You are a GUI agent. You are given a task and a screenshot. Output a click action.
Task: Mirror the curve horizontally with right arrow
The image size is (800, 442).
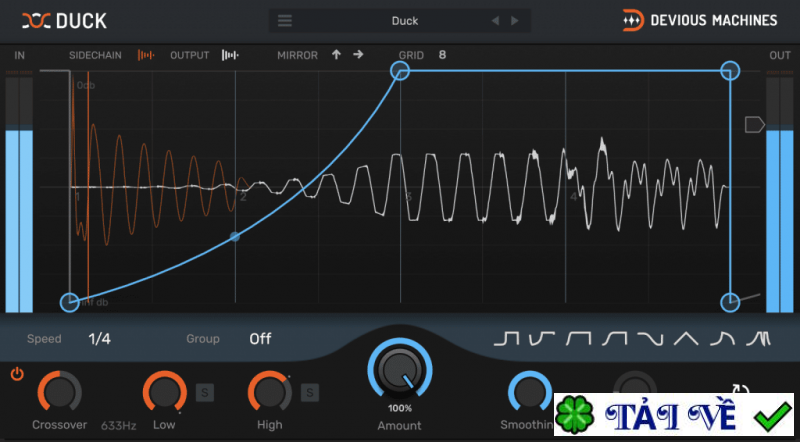(358, 54)
